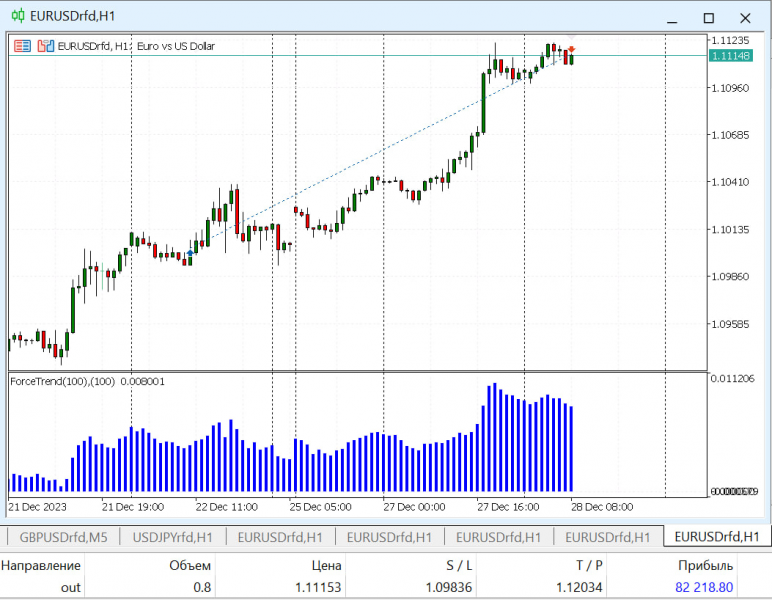Click the ForceTrend(100),(100) indicator label
Screen dimensions: 772x600
pos(63,381)
